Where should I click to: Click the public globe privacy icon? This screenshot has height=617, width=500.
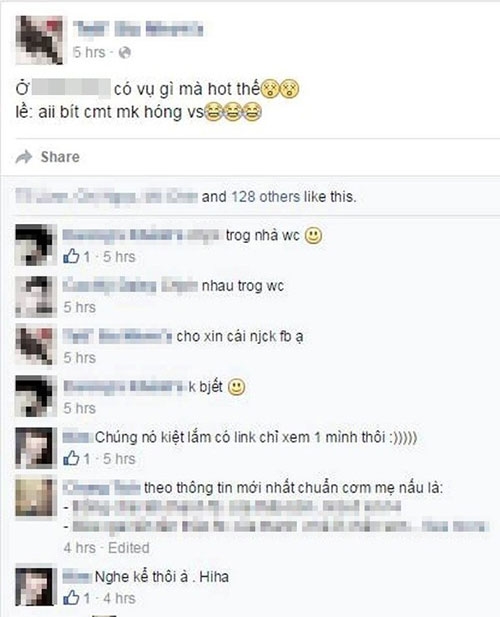124,53
